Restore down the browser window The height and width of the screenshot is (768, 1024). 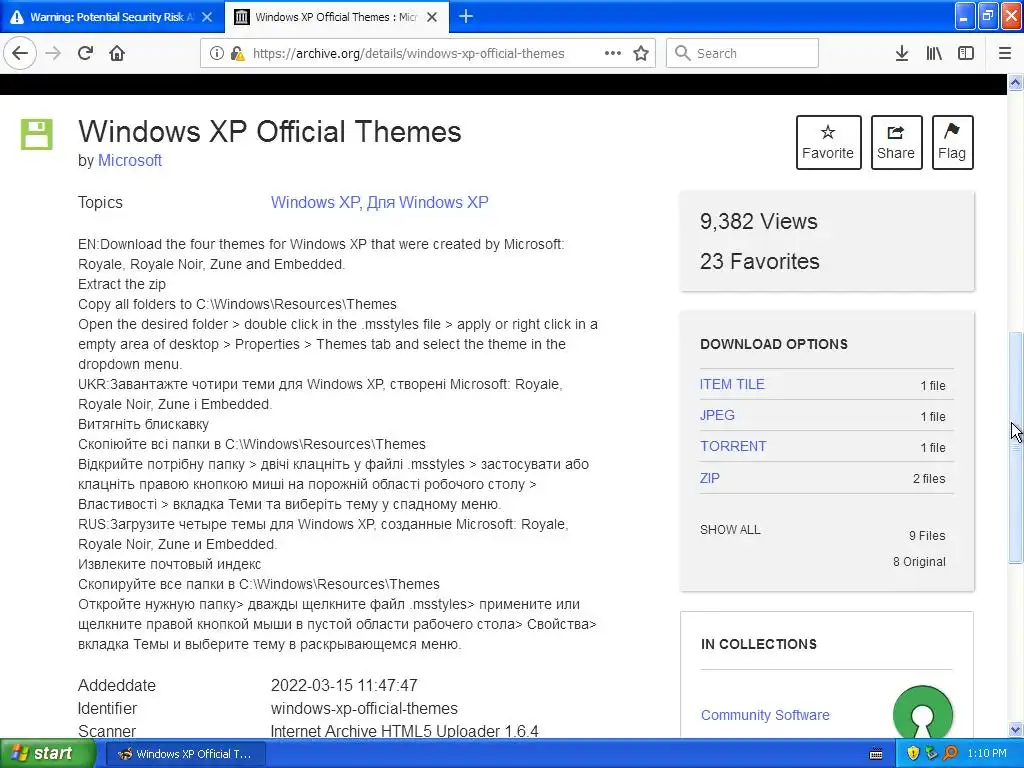point(987,16)
